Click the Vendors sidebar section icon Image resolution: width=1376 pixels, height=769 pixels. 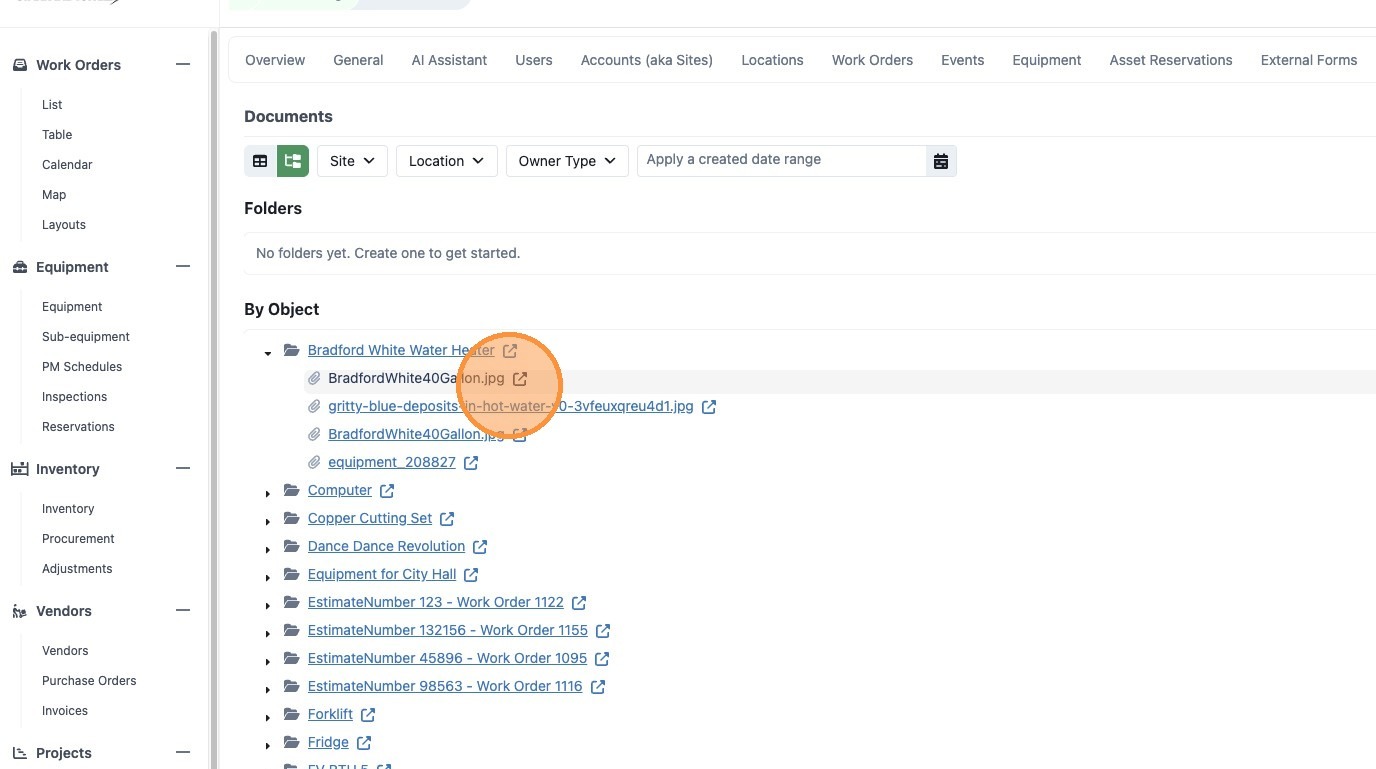19,611
